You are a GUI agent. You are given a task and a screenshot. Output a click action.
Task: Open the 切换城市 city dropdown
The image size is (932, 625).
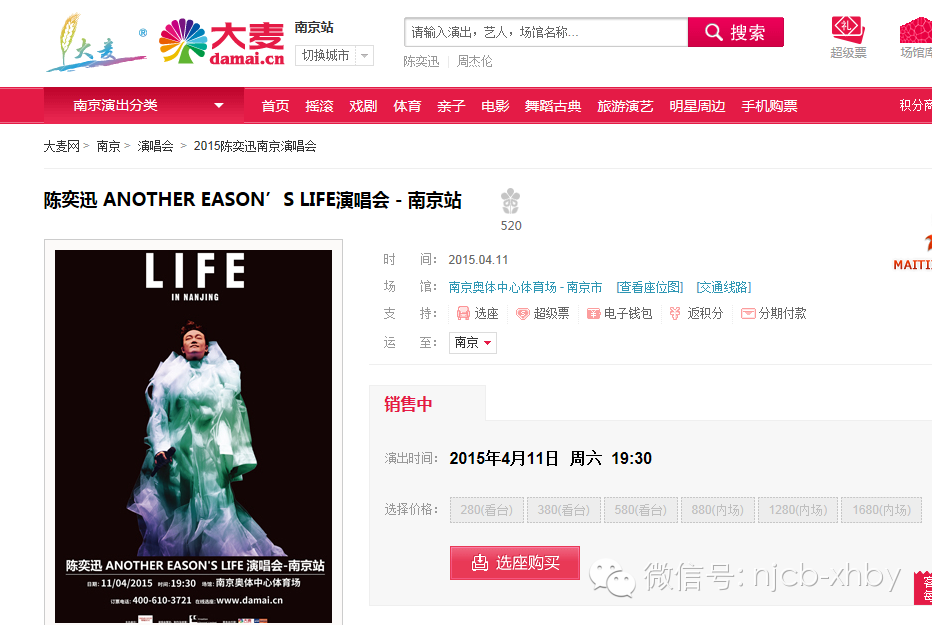(x=334, y=56)
